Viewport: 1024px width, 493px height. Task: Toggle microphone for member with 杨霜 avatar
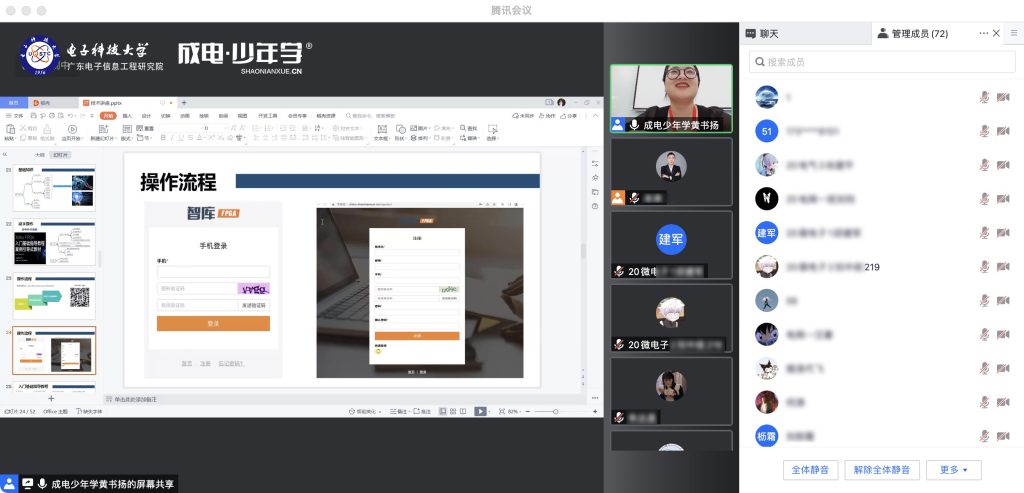pos(984,437)
